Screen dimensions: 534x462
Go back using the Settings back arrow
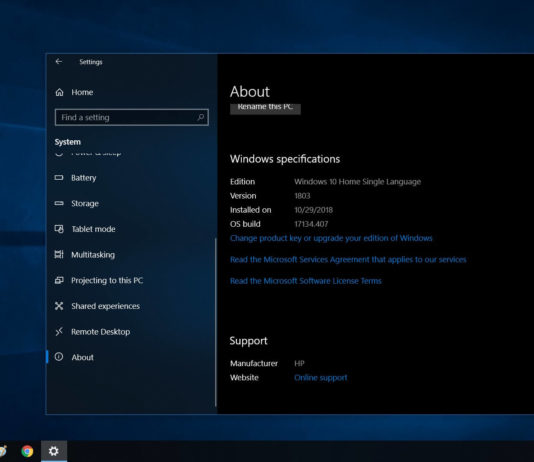59,61
